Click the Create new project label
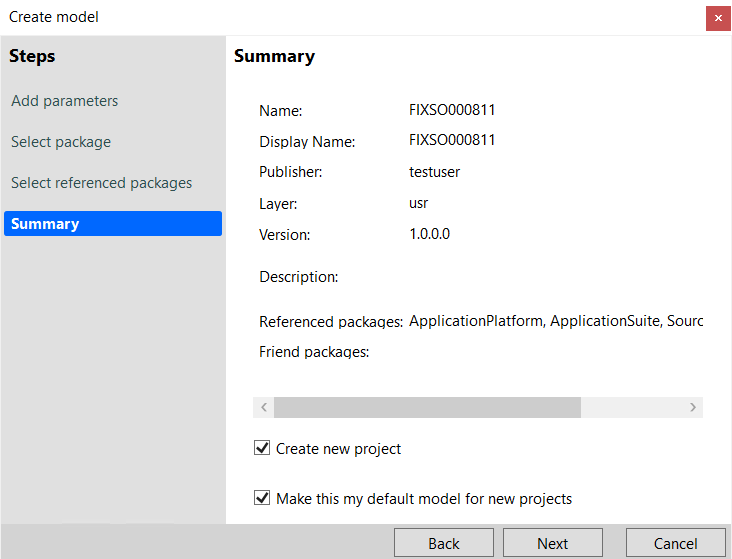The image size is (732, 559). pyautogui.click(x=338, y=449)
